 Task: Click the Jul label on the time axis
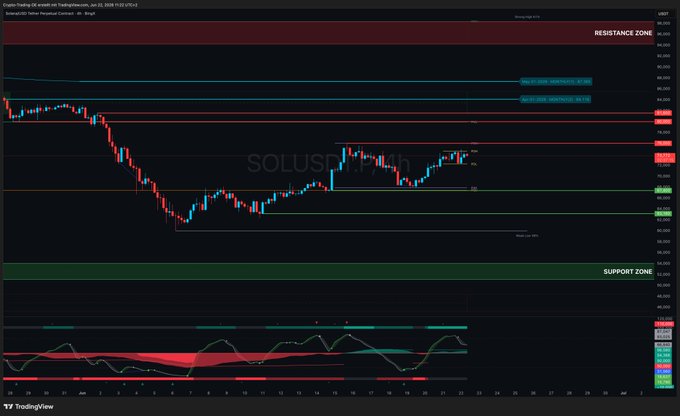[x=624, y=393]
